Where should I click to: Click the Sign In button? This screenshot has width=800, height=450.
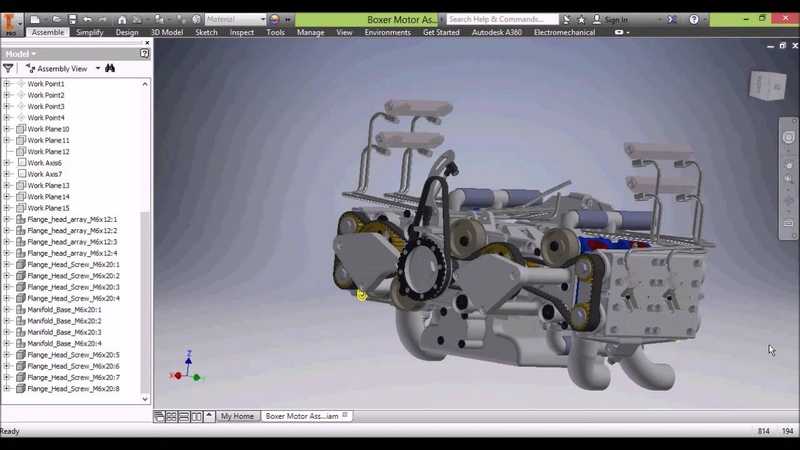pyautogui.click(x=611, y=19)
